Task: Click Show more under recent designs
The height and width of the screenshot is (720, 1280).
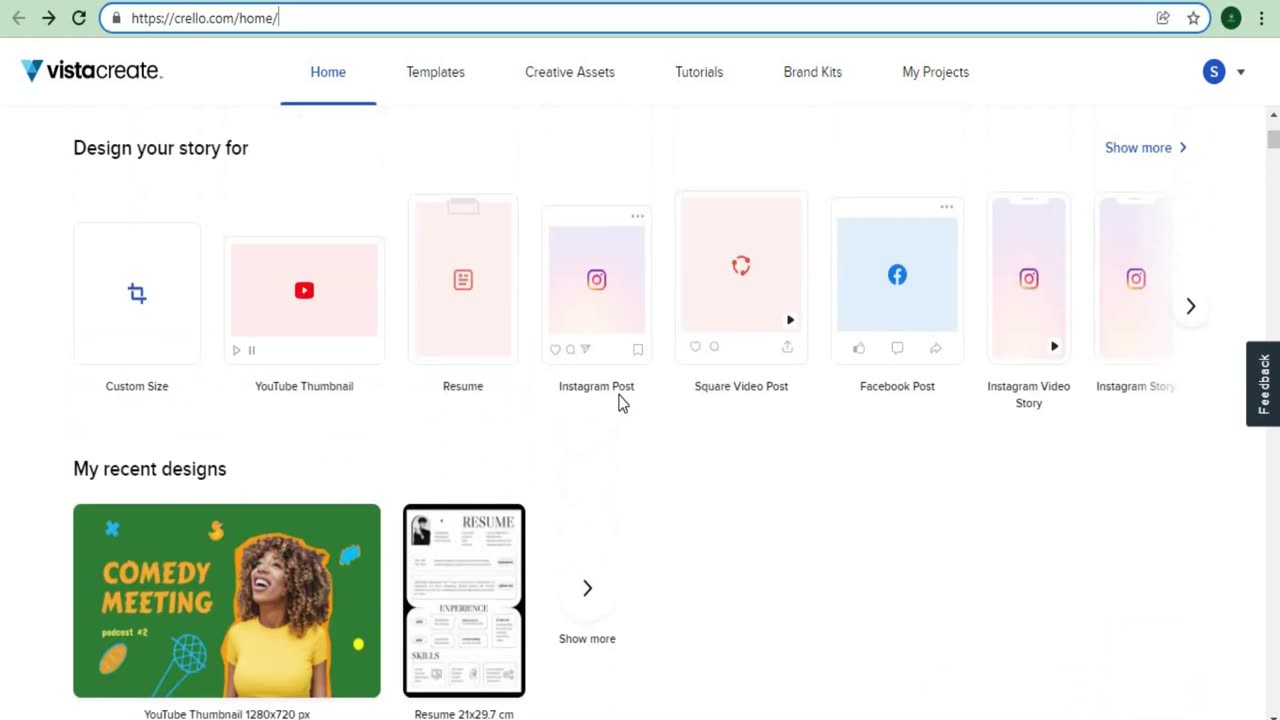Action: (587, 639)
